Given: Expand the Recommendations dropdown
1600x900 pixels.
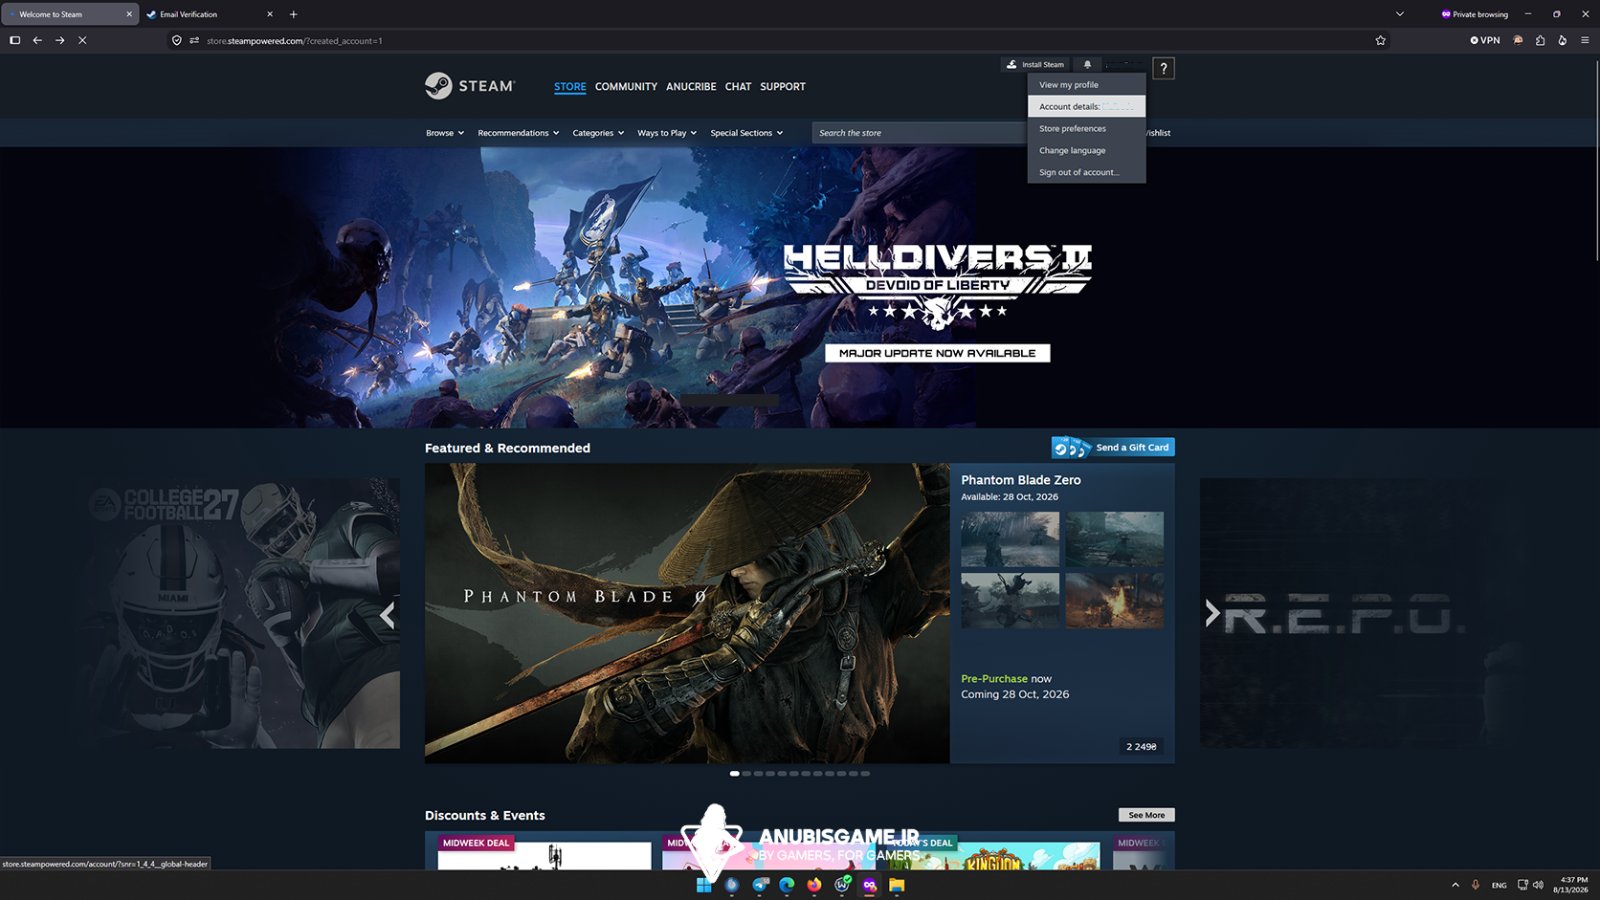Looking at the screenshot, I should tap(518, 133).
